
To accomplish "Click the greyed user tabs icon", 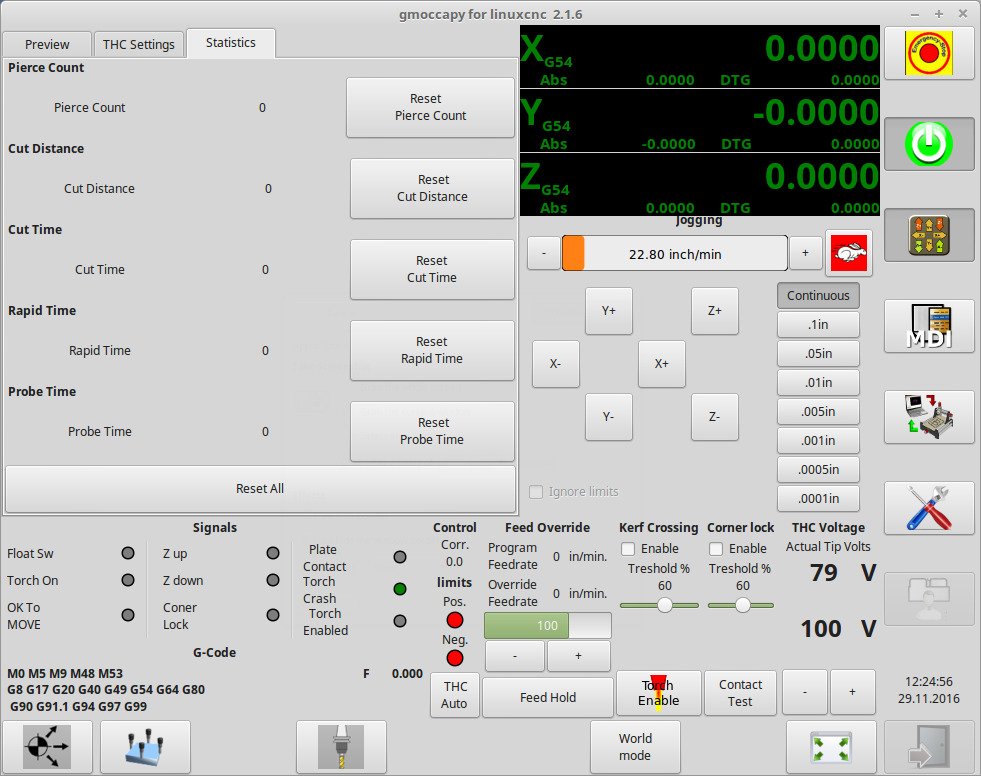I will tap(929, 598).
